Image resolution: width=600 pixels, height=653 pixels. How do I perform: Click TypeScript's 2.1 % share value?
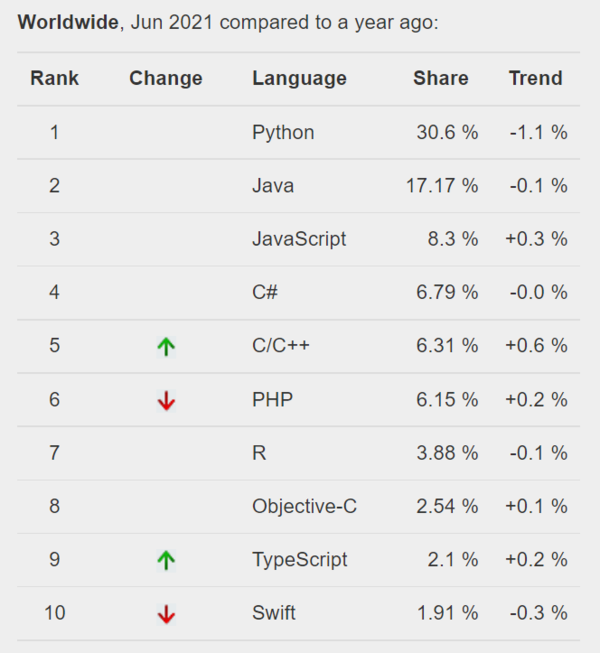coord(451,560)
